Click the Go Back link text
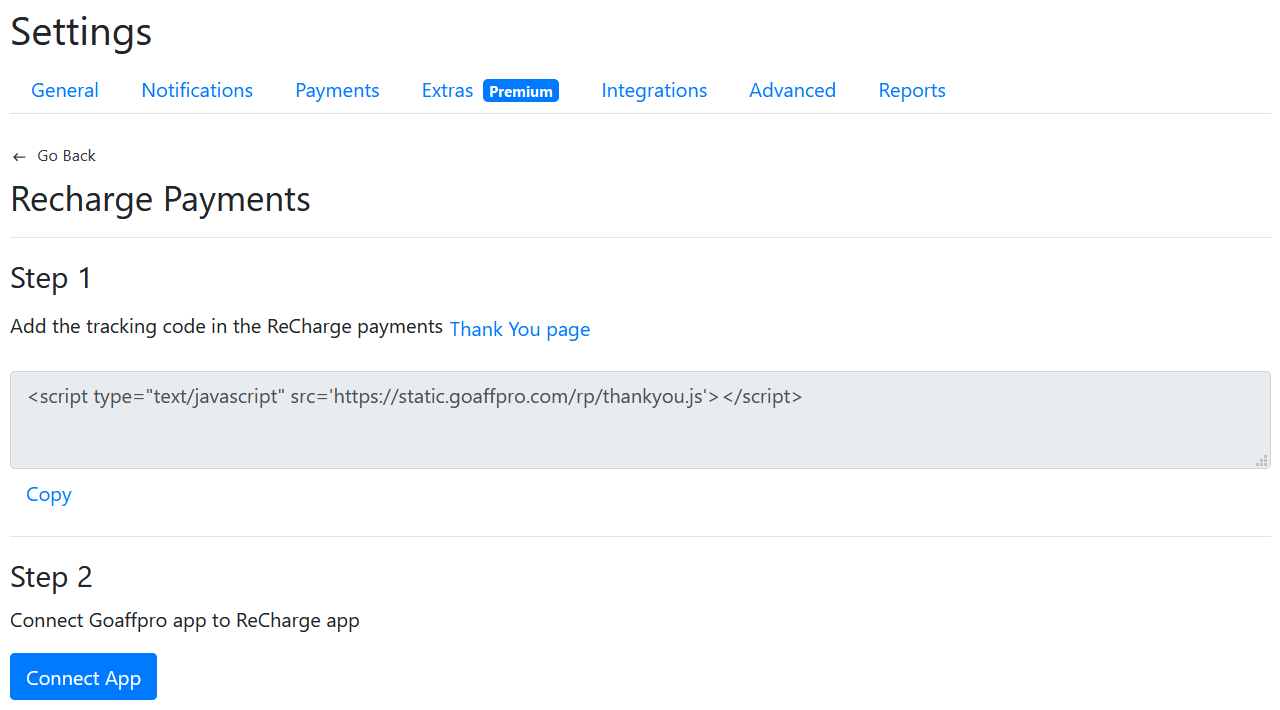Screen dimensions: 1280x710 (x=67, y=156)
